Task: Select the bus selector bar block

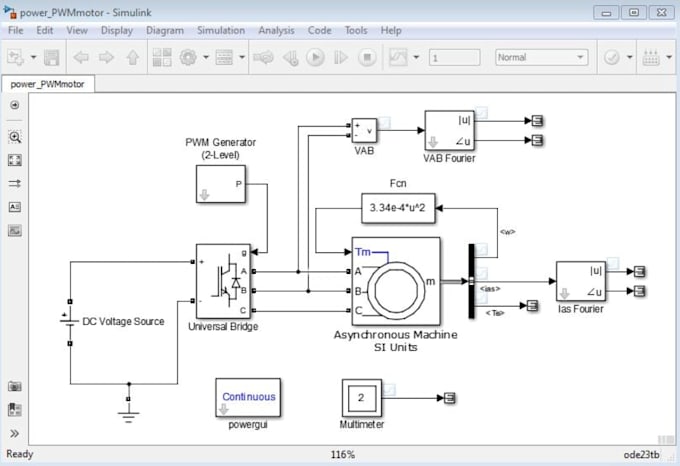Action: click(x=471, y=281)
